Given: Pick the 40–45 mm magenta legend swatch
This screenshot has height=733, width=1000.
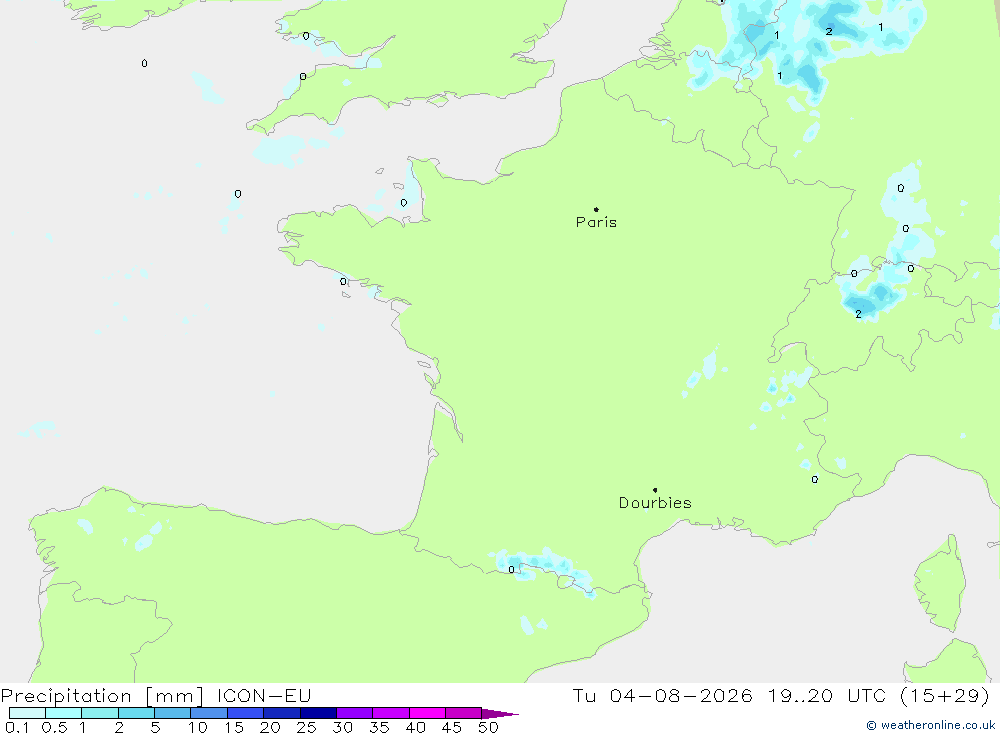Looking at the screenshot, I should [427, 713].
